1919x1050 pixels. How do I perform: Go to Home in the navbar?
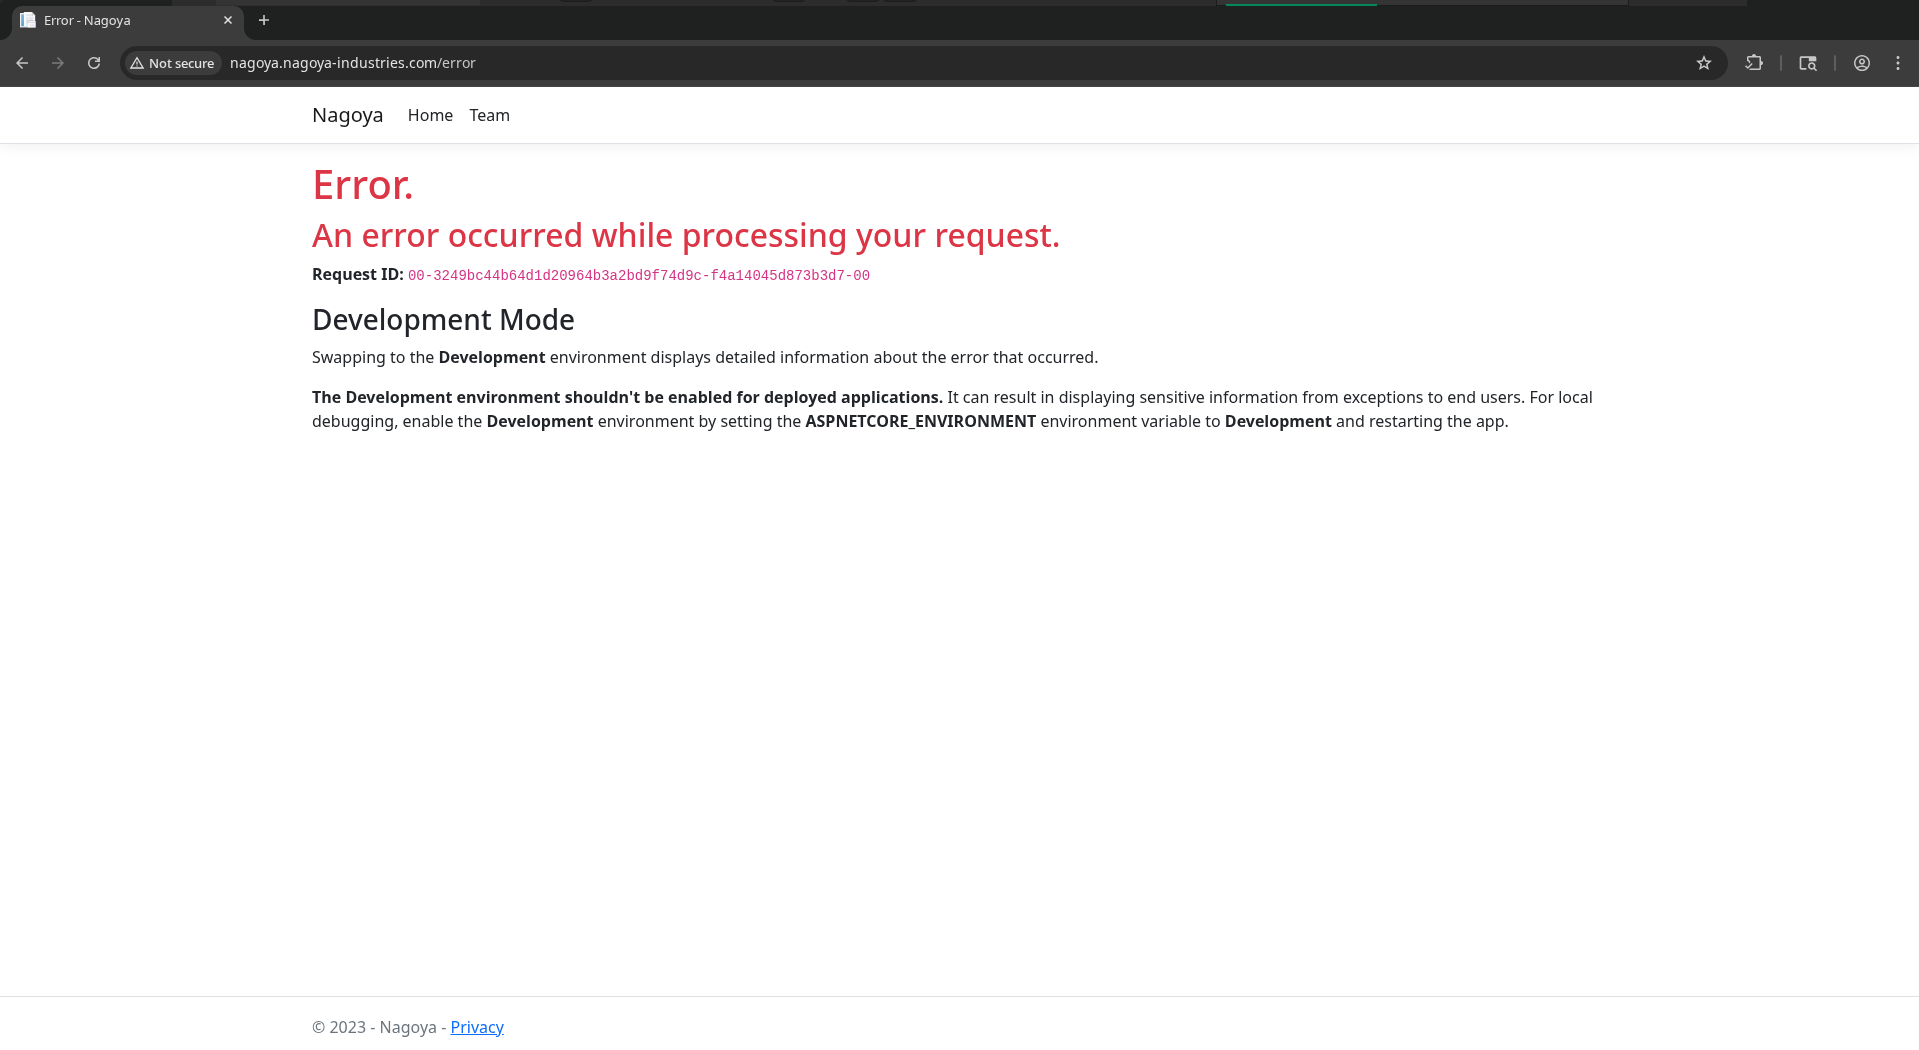point(430,115)
